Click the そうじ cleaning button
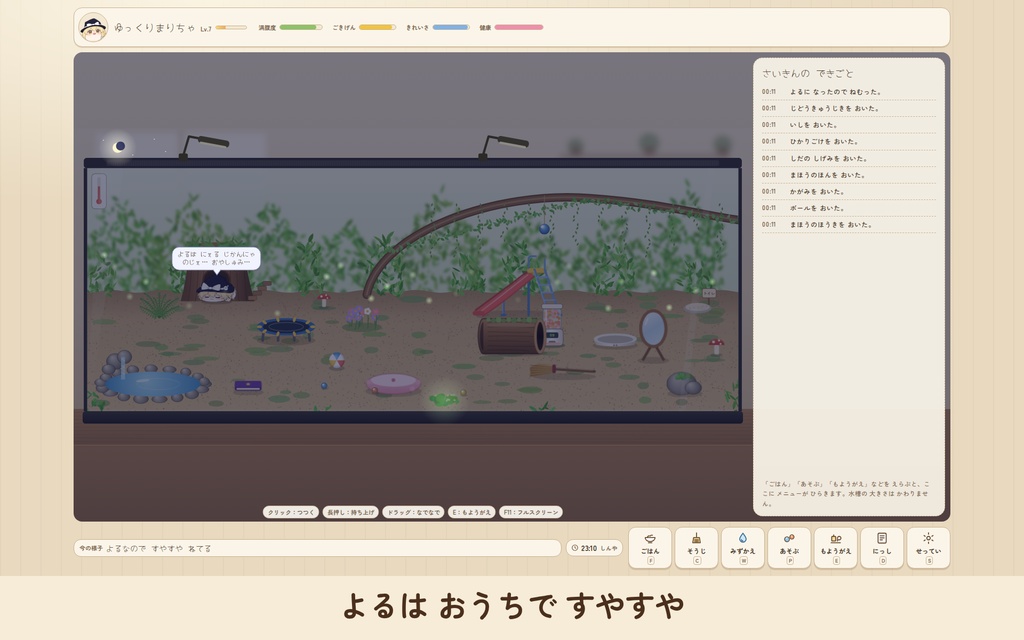The image size is (1024, 640). [696, 548]
